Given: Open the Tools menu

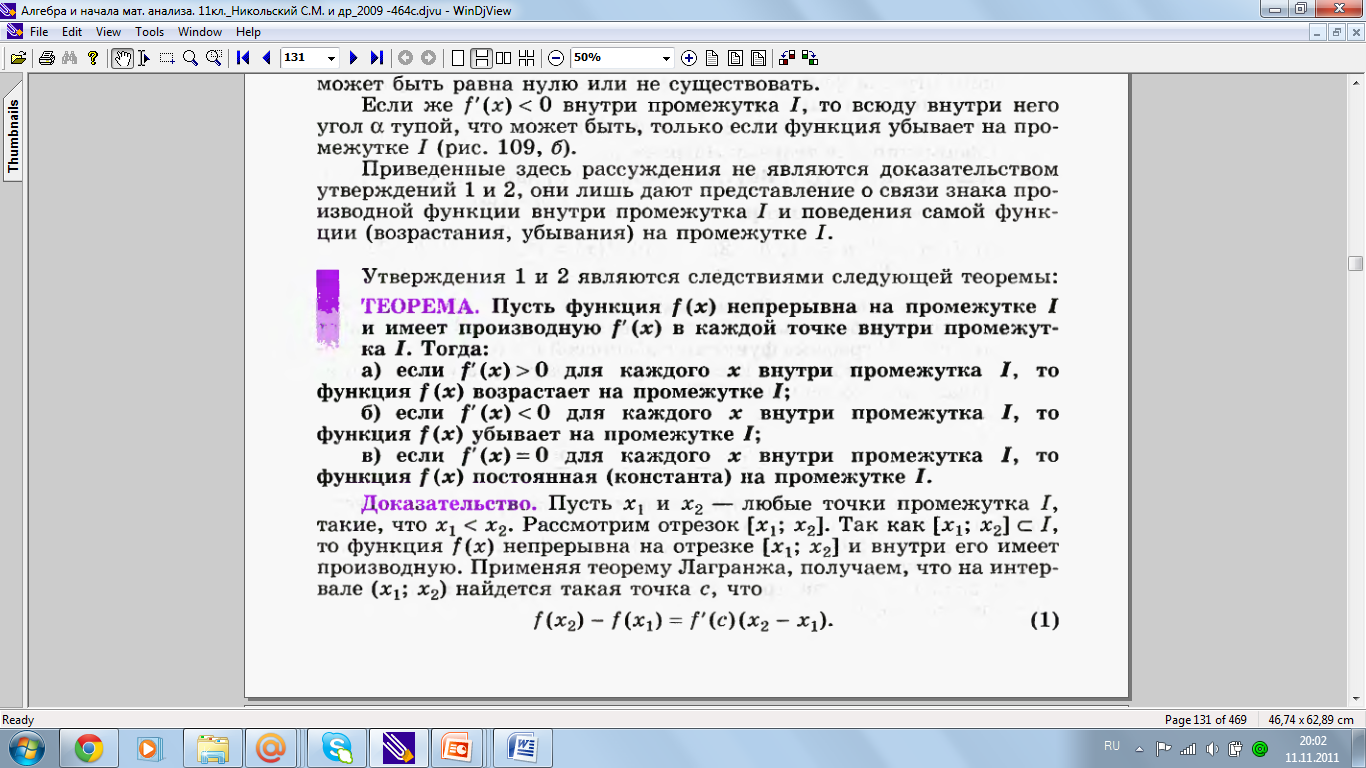Looking at the screenshot, I should [149, 32].
